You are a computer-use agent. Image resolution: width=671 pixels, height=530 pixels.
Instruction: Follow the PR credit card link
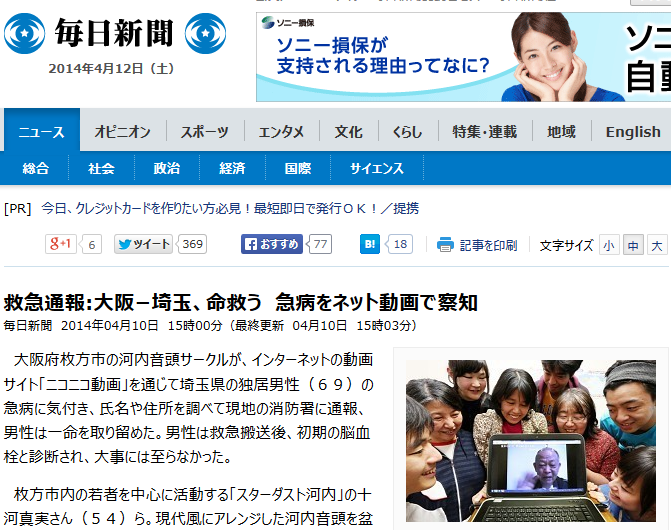click(x=230, y=208)
